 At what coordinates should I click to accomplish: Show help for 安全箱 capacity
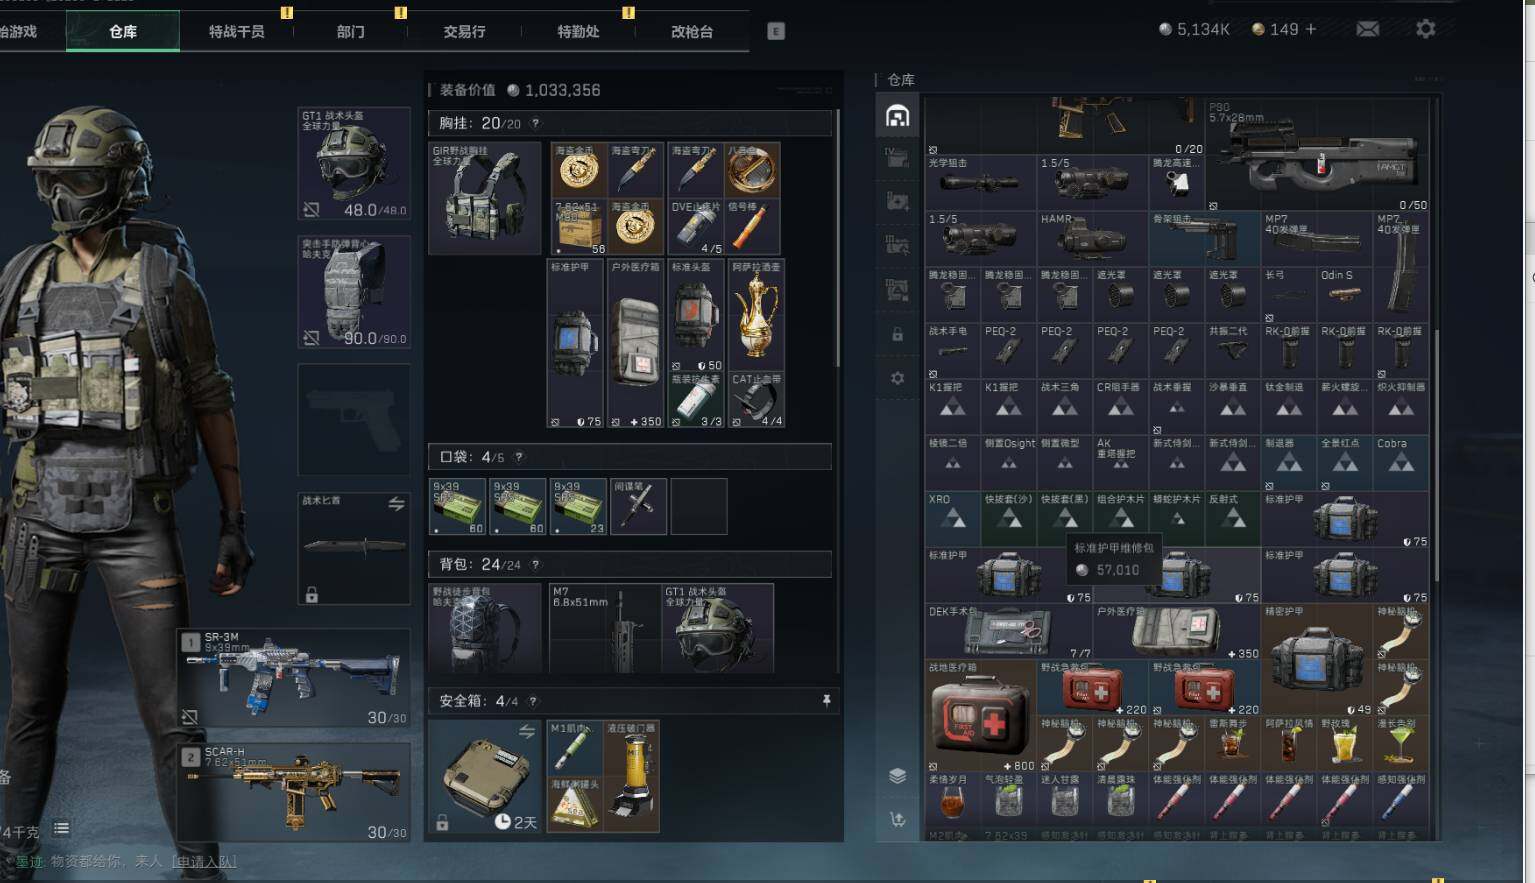[x=532, y=701]
